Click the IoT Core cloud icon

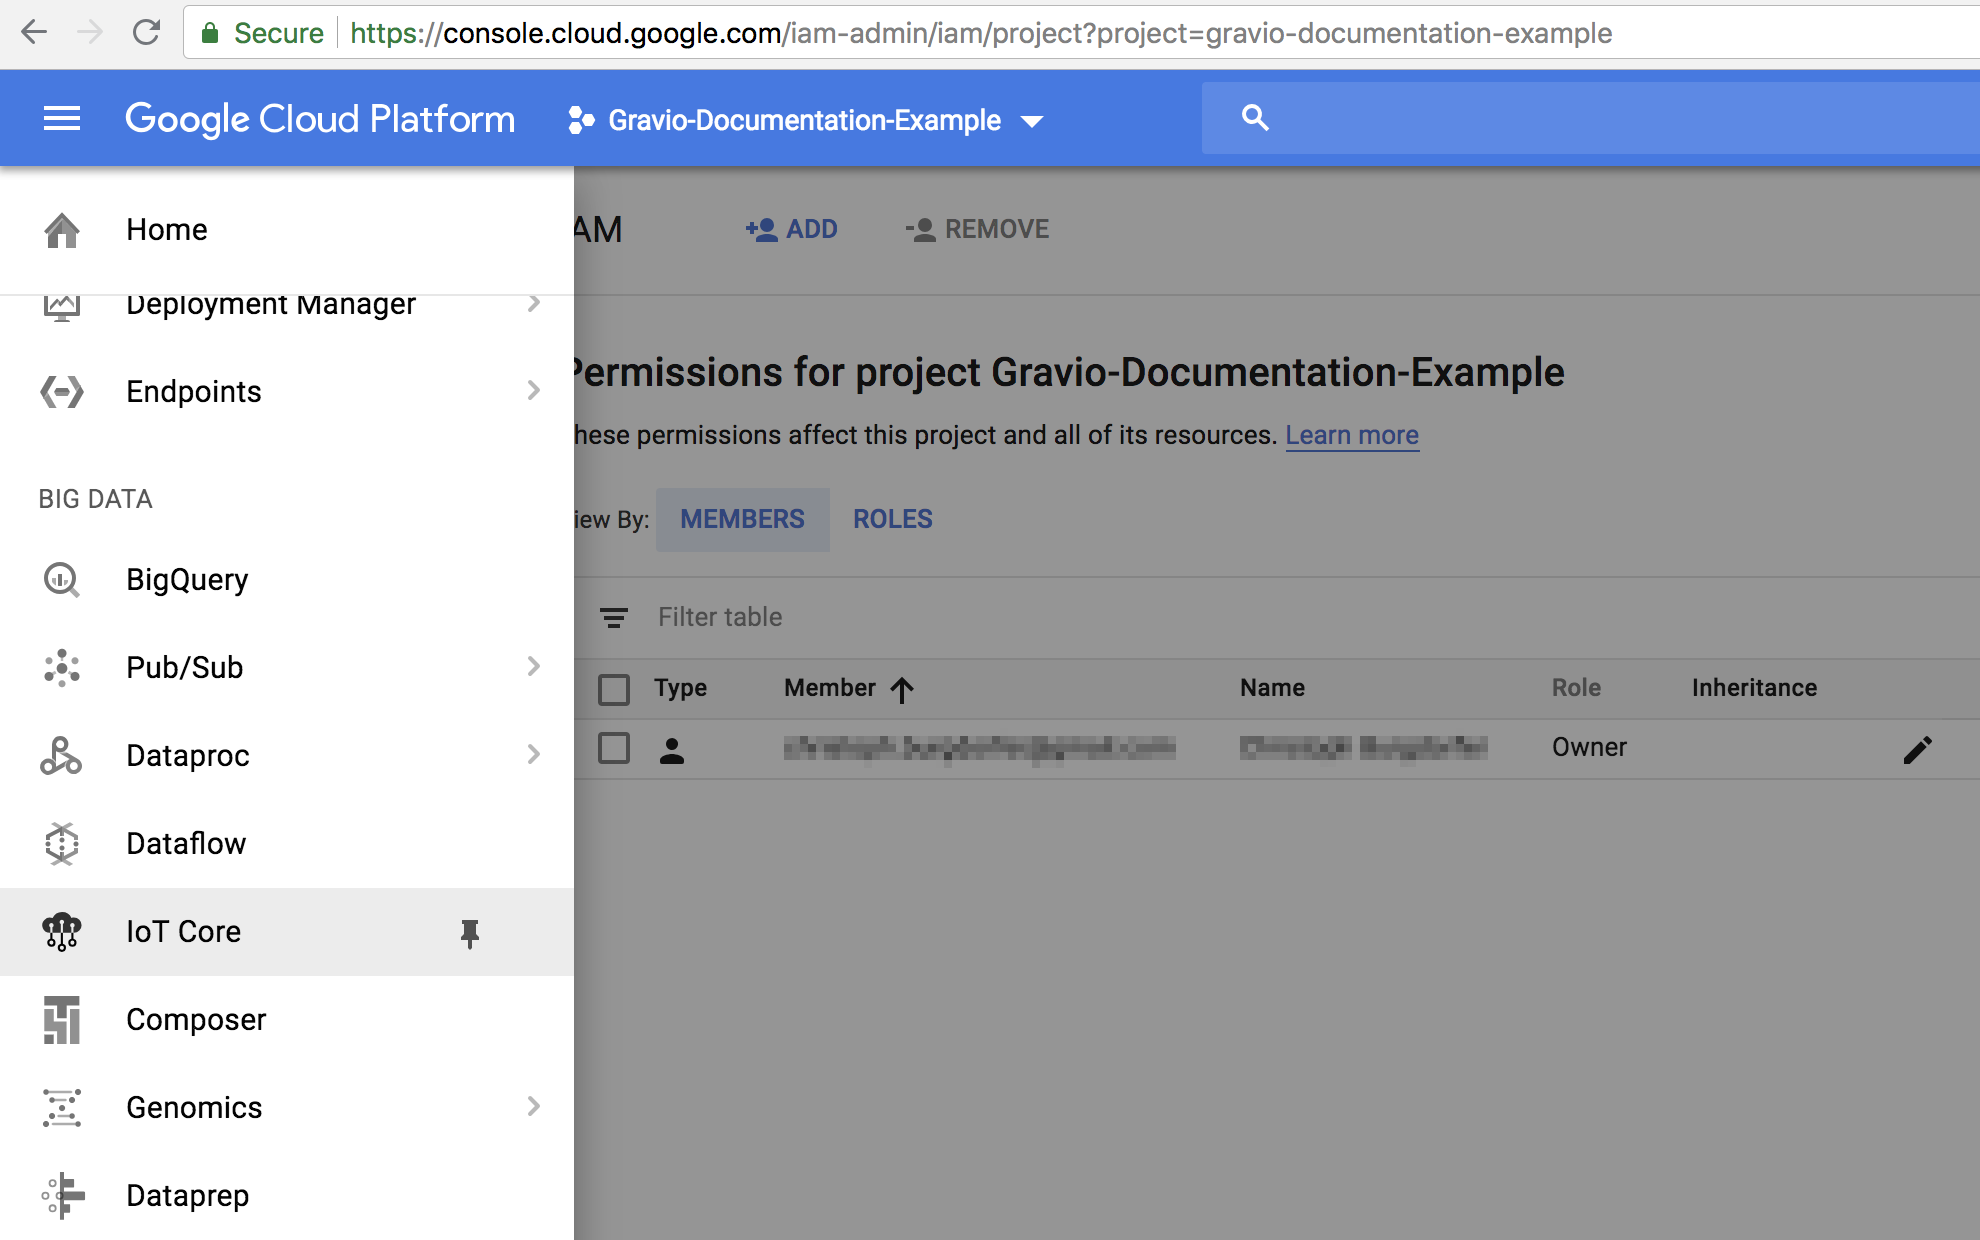point(62,932)
